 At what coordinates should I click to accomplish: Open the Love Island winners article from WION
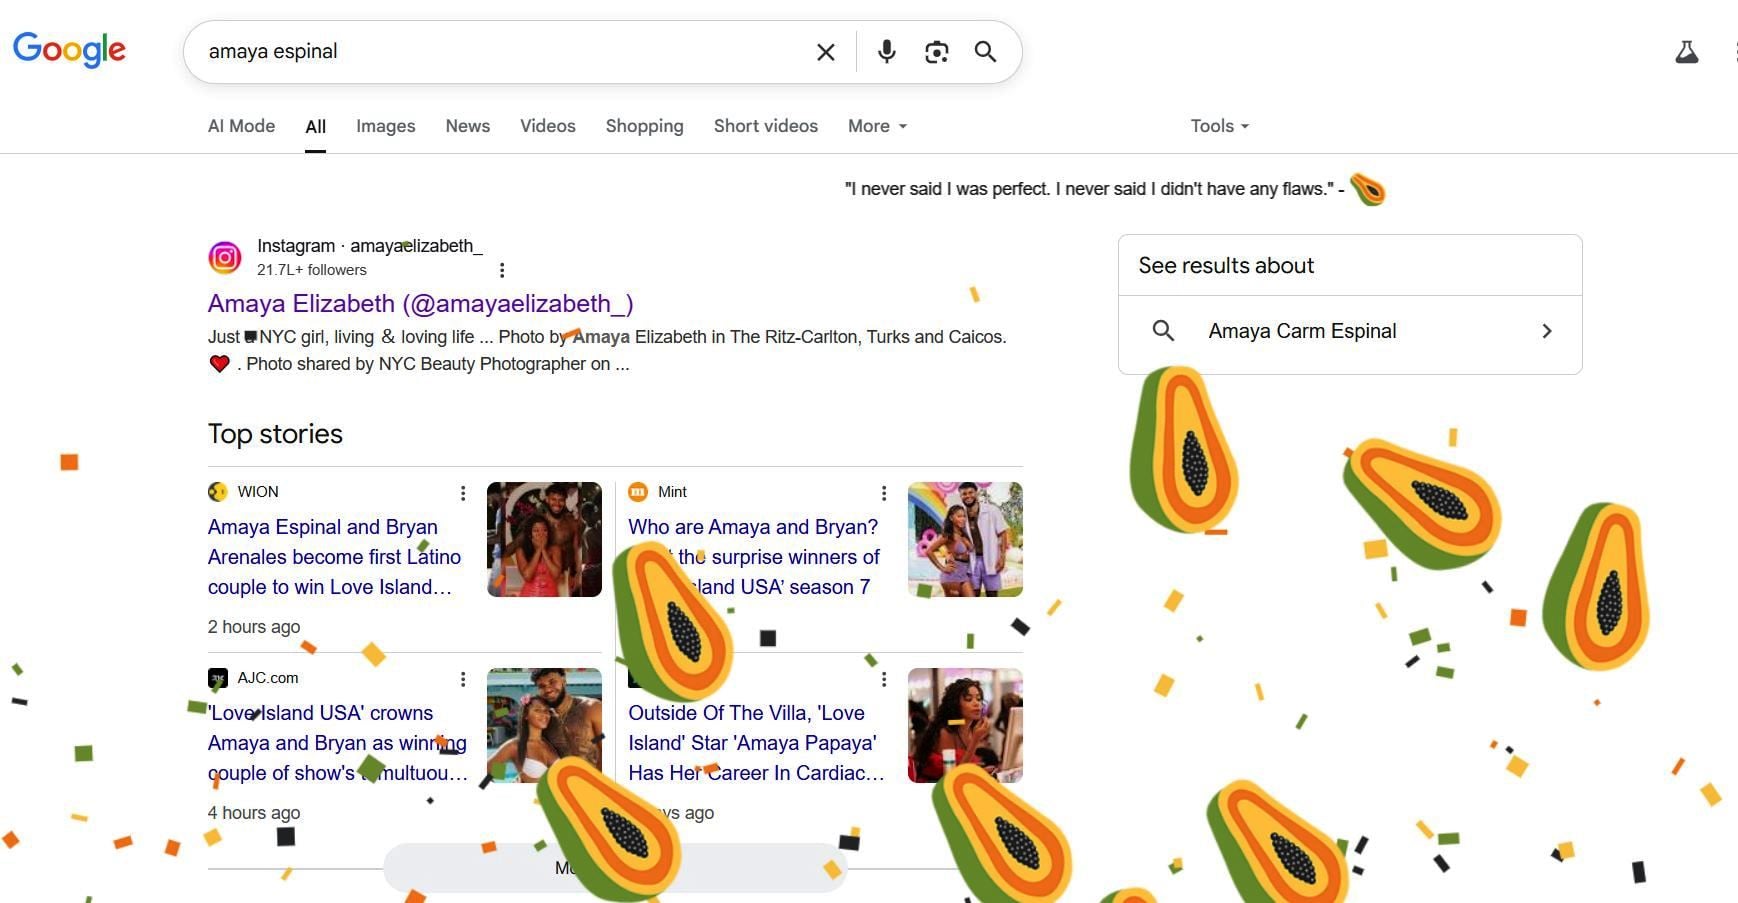[x=334, y=557]
